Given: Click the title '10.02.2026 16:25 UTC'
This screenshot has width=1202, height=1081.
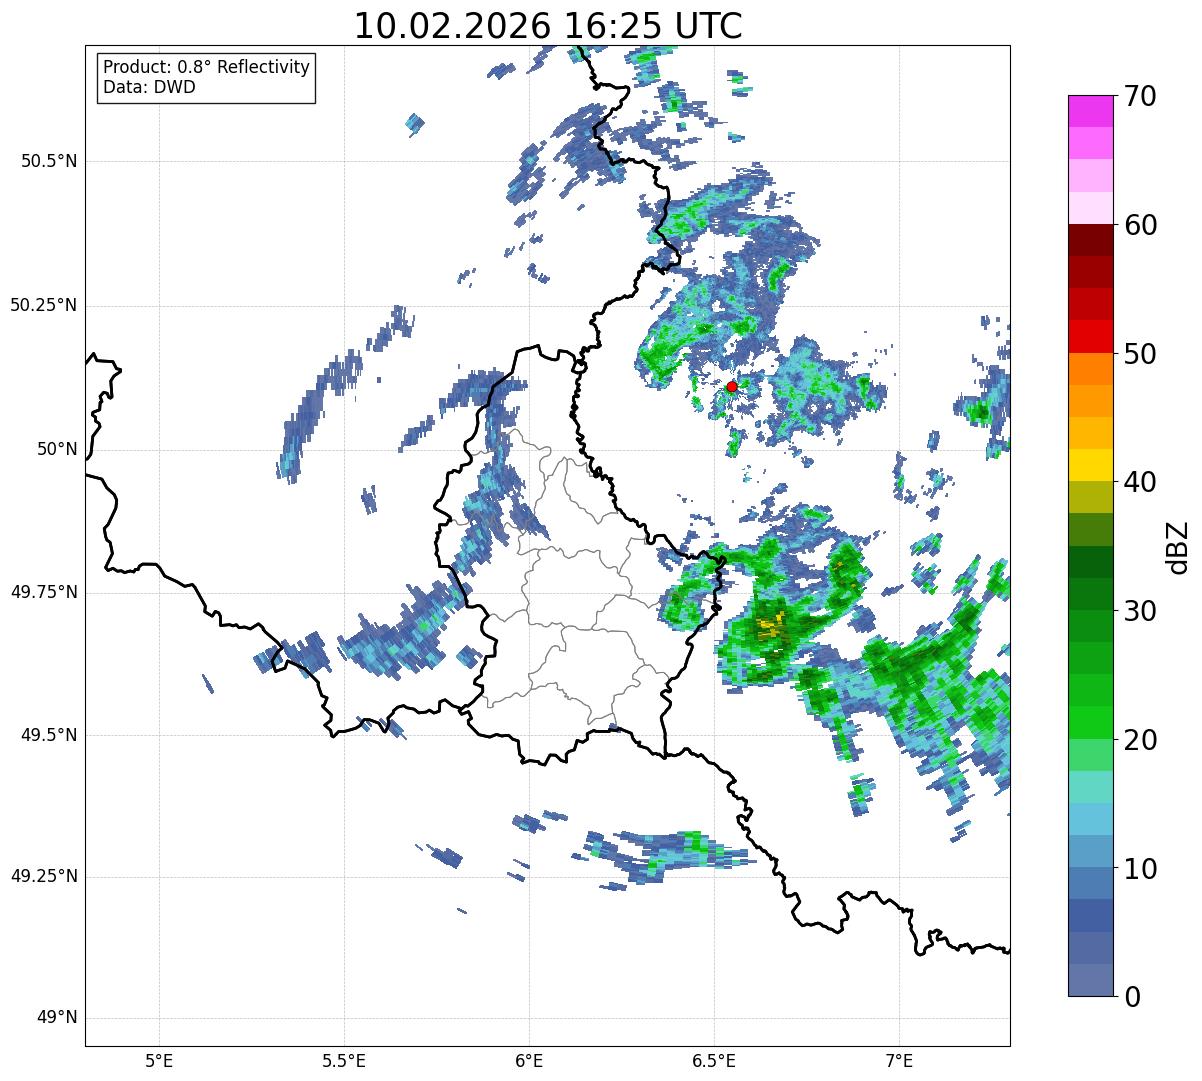Looking at the screenshot, I should tap(548, 25).
